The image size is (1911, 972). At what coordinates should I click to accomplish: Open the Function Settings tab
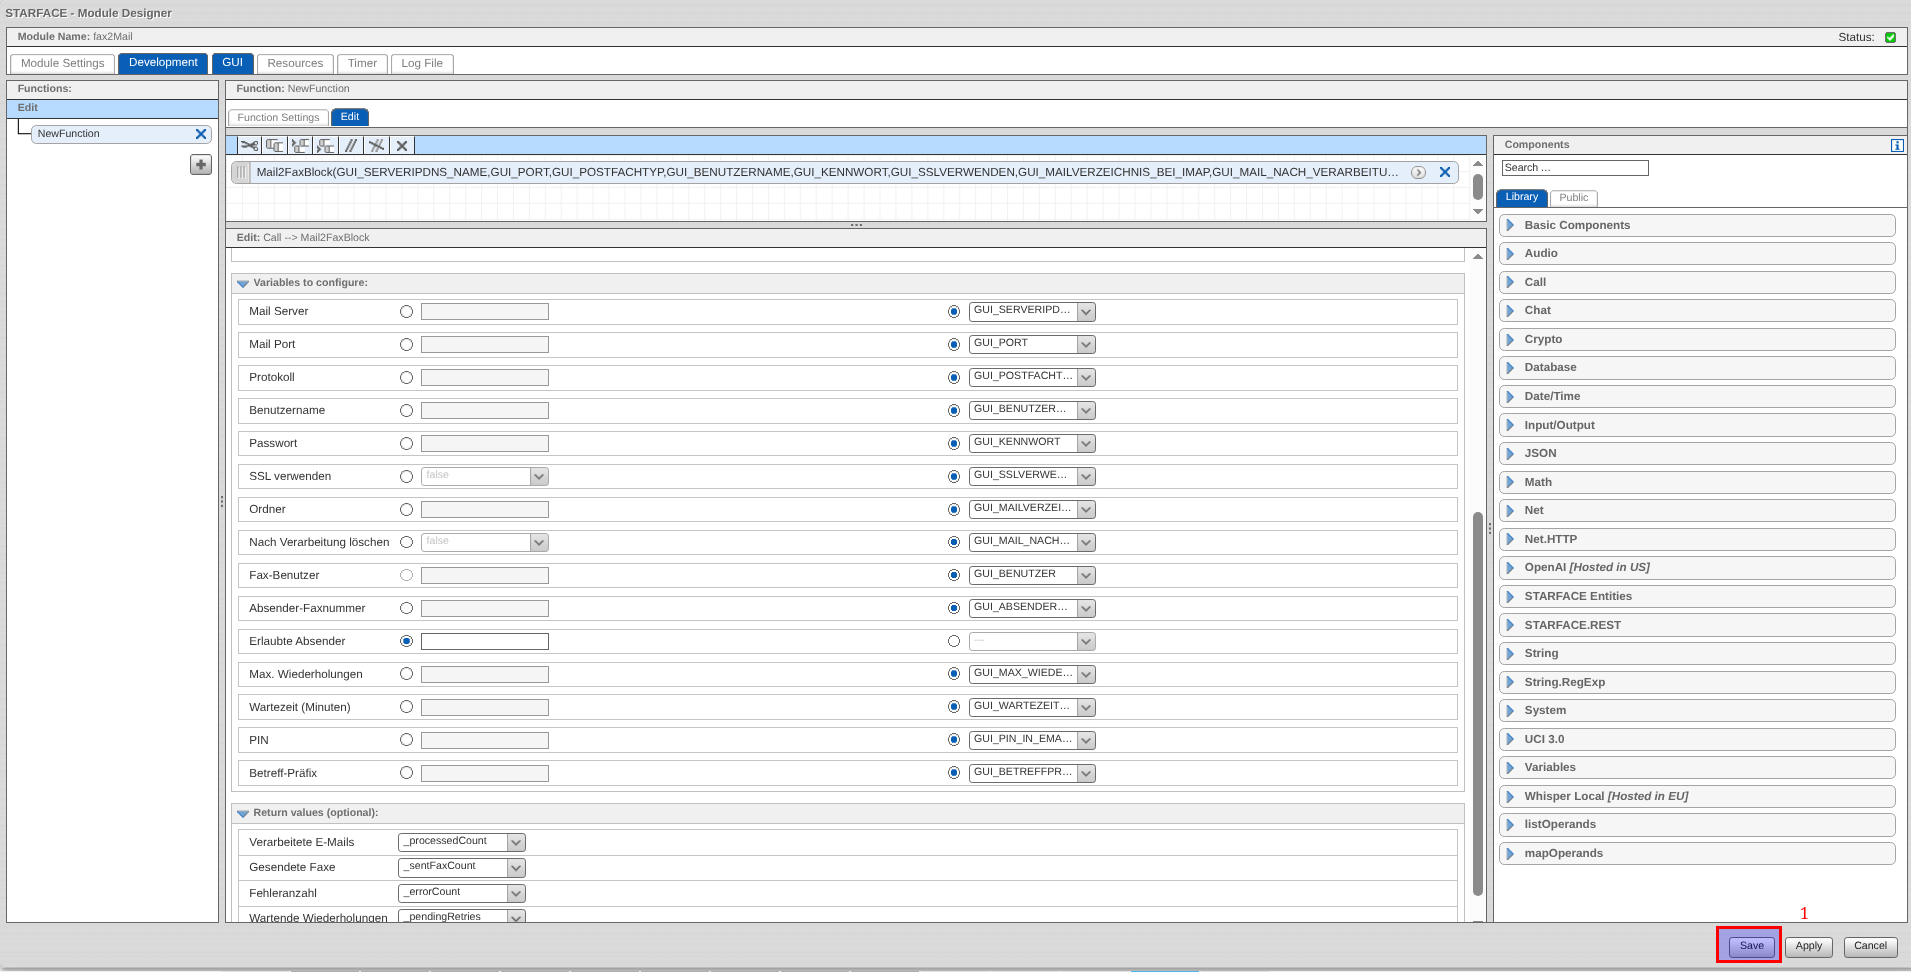[278, 118]
